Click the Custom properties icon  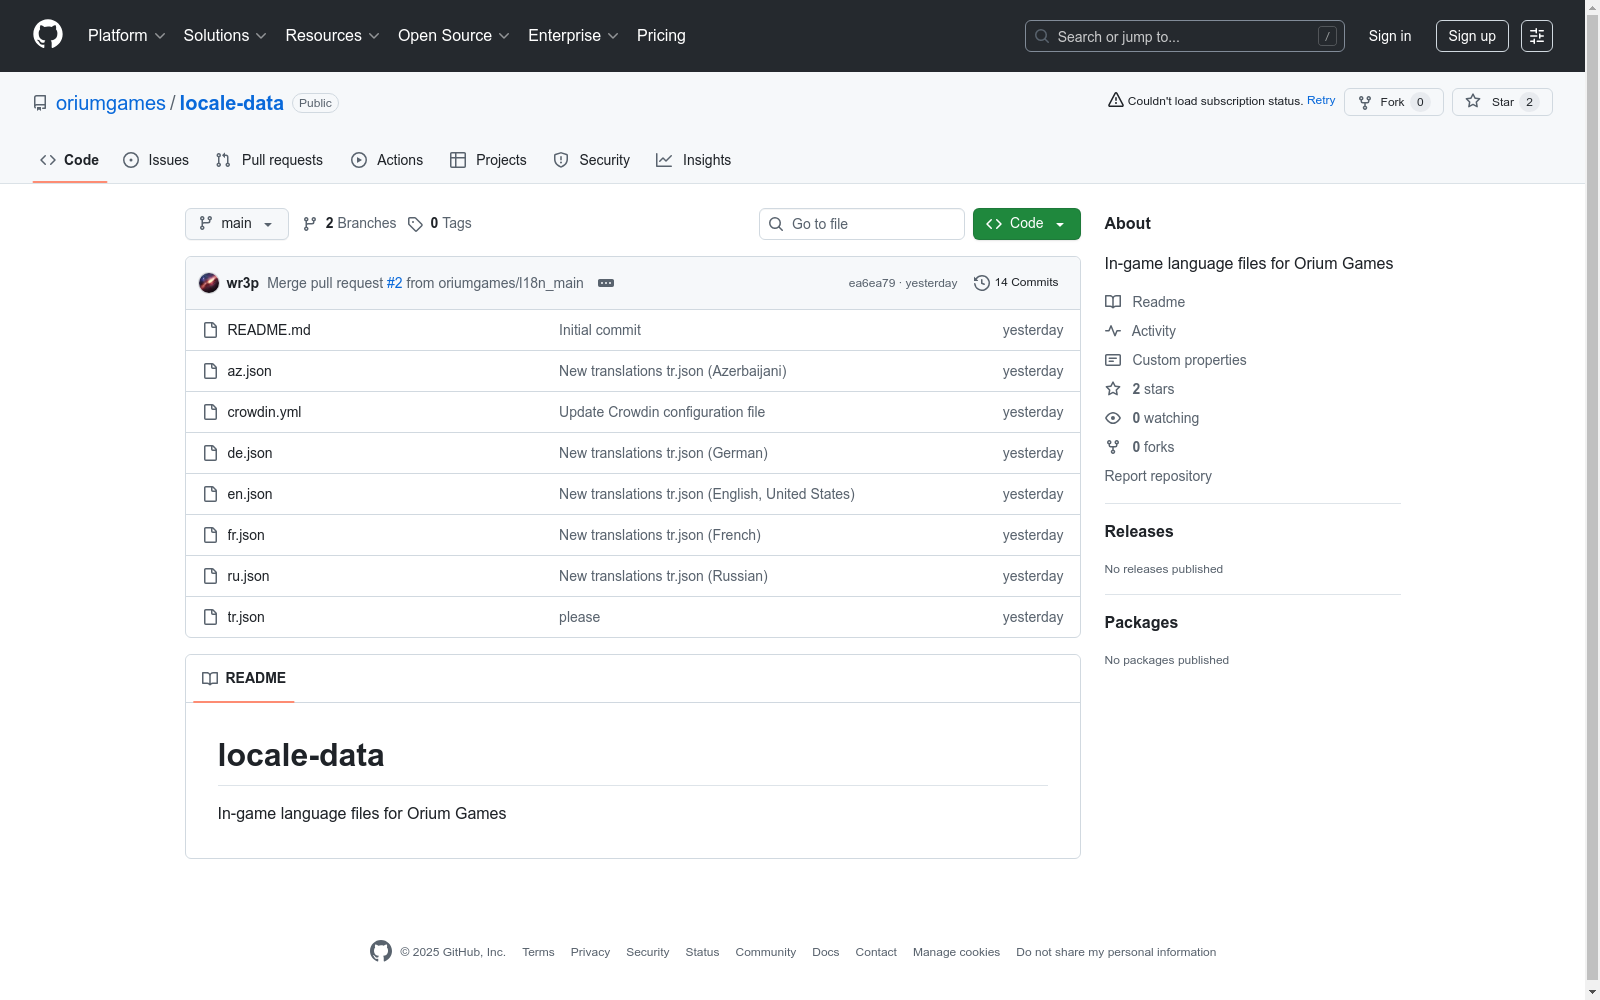[1113, 360]
